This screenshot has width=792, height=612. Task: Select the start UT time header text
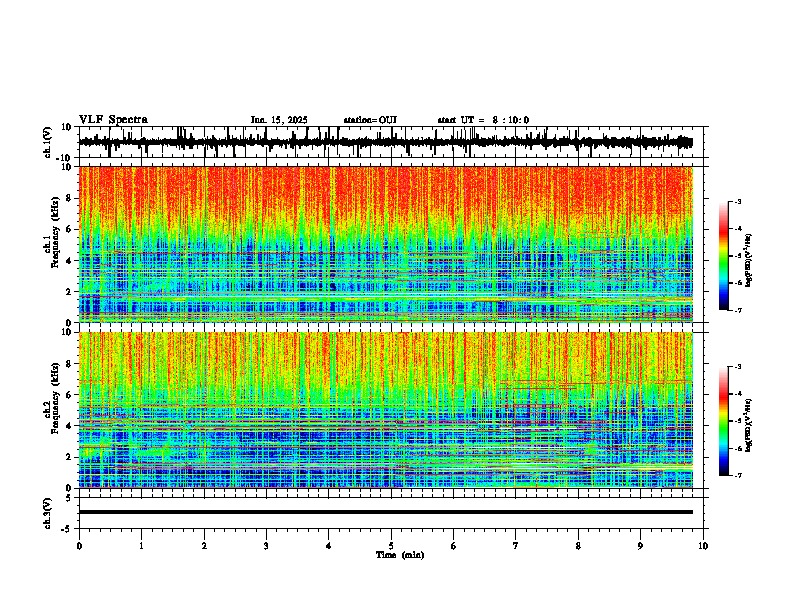click(x=483, y=120)
